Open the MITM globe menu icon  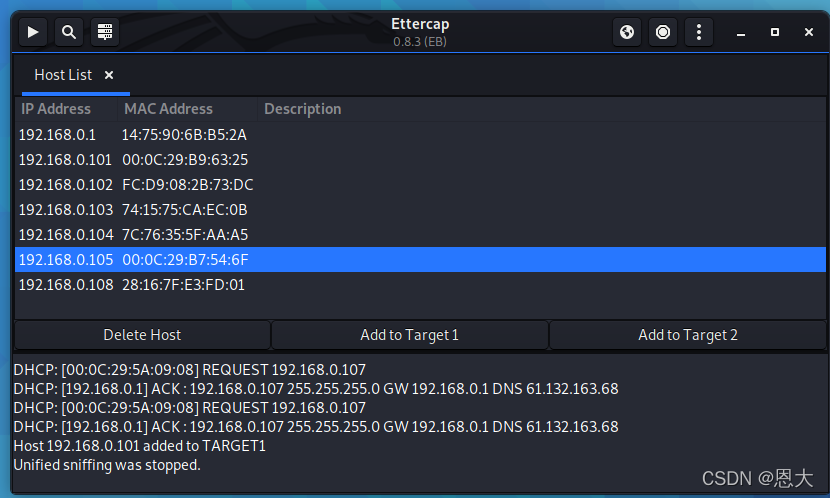(x=627, y=32)
